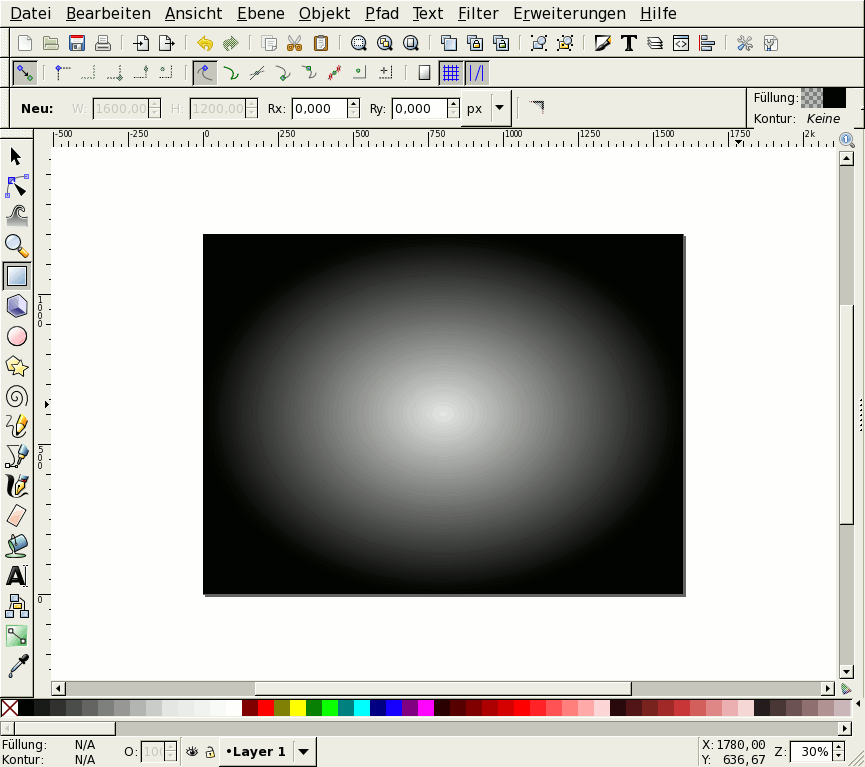
Task: Toggle layer visibility eye icon
Action: pos(191,751)
